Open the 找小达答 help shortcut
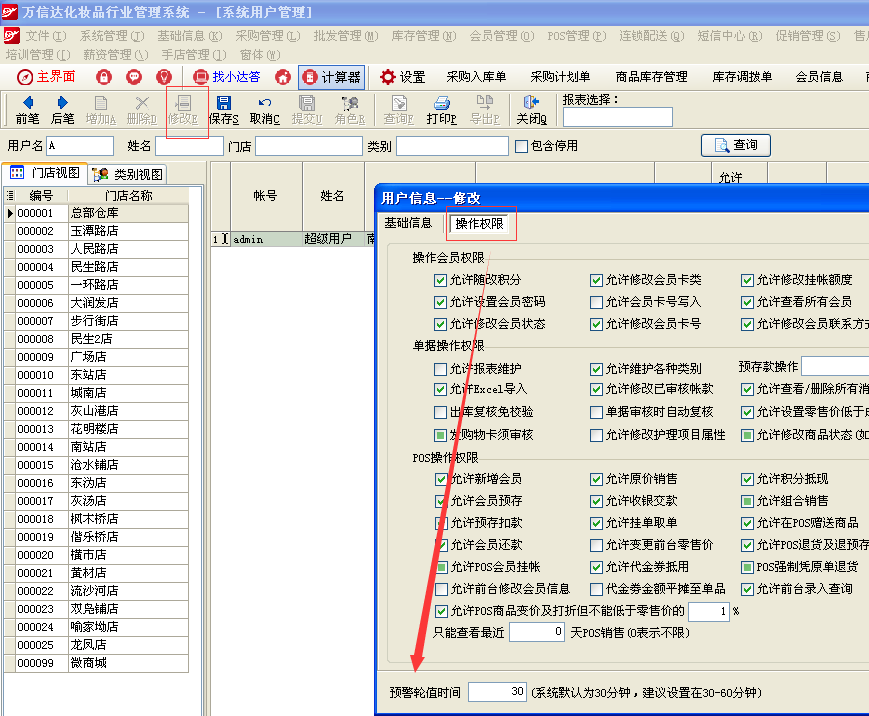This screenshot has width=869, height=716. coord(227,76)
